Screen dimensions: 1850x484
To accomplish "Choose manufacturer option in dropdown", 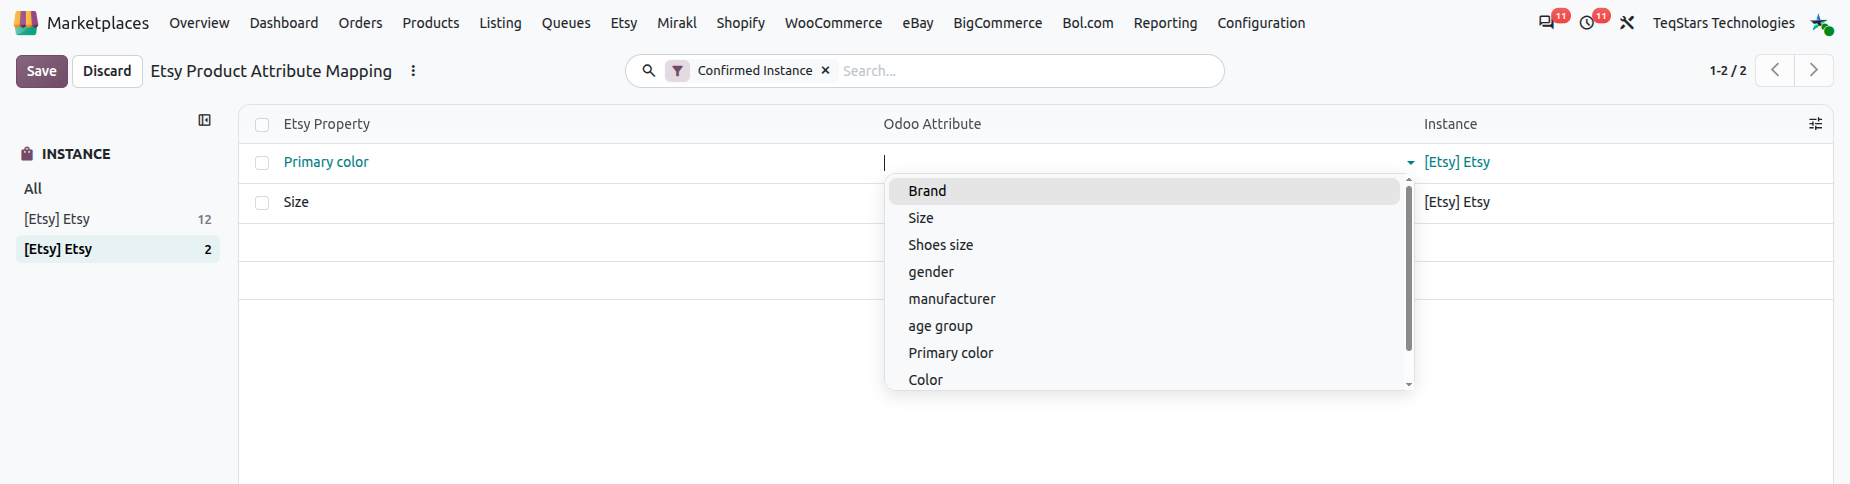I will click(1144, 299).
